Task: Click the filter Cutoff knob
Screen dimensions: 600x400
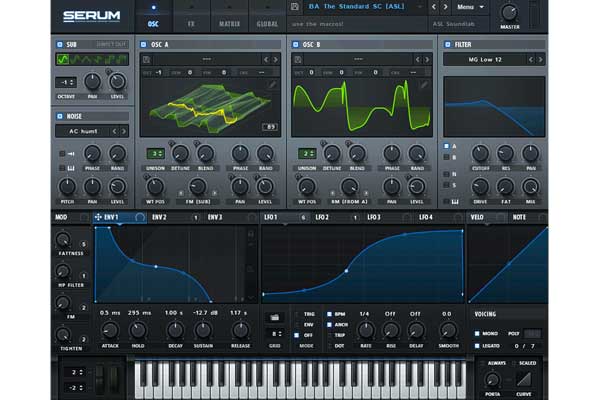Action: click(480, 153)
